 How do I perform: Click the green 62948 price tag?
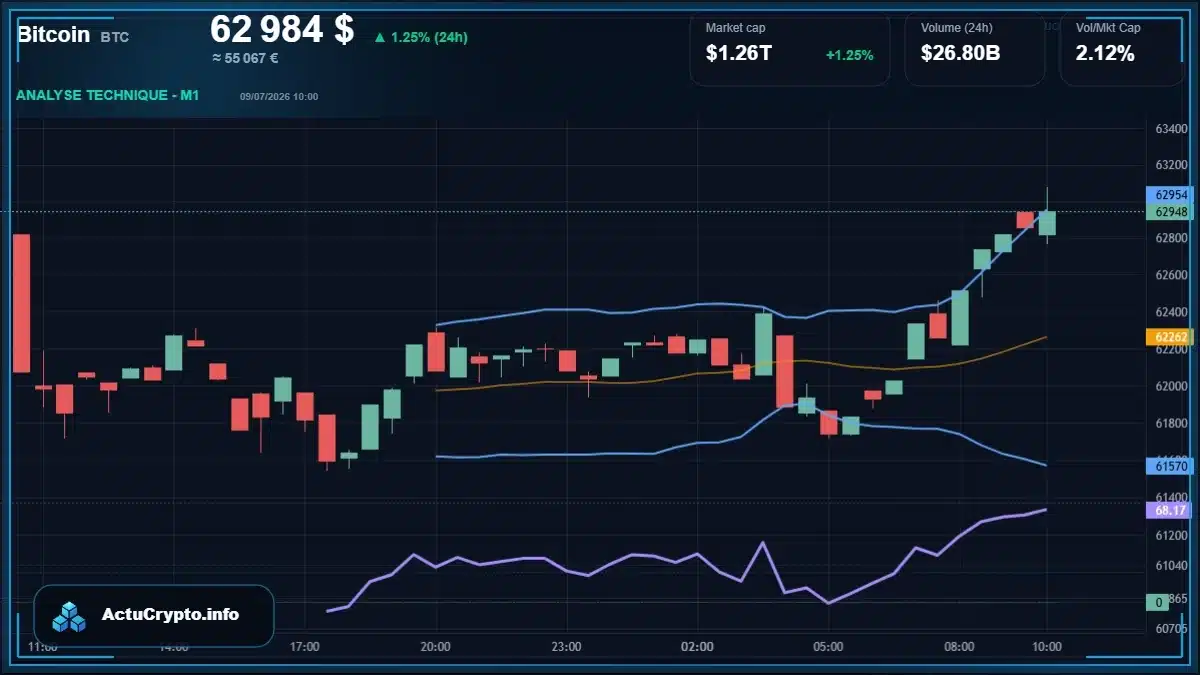coord(1167,211)
